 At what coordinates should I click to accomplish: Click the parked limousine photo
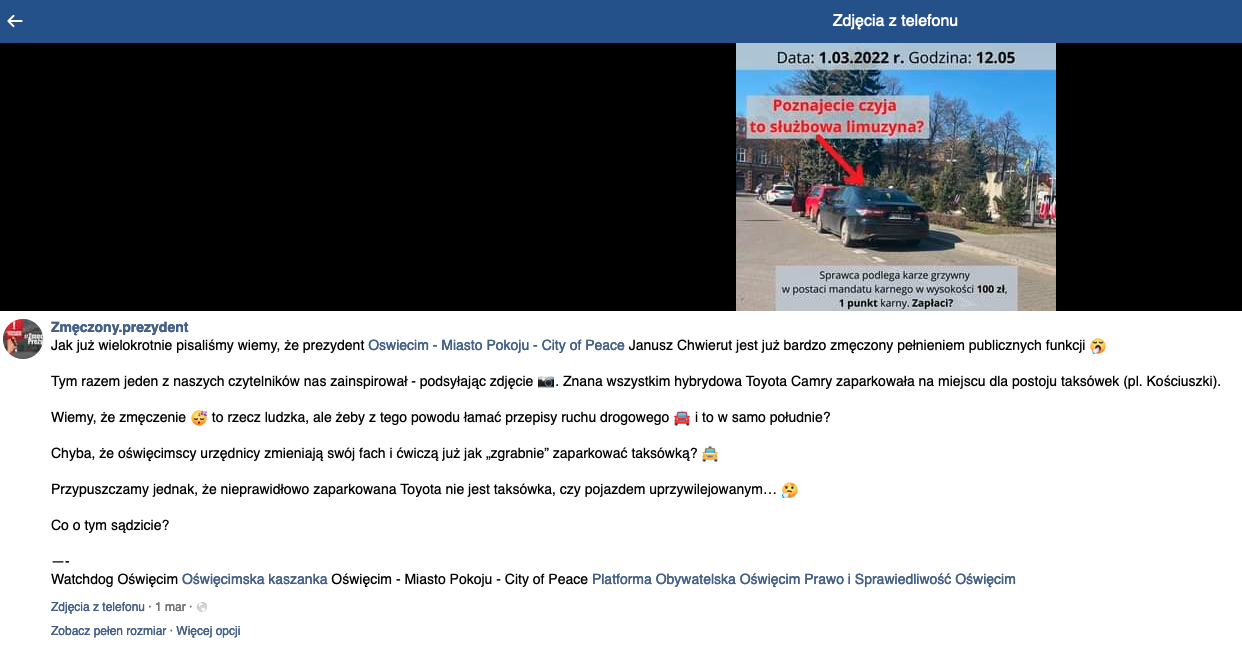896,177
